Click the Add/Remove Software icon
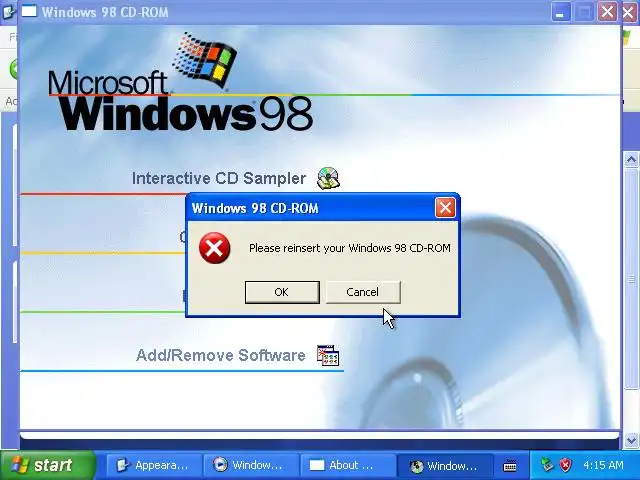This screenshot has width=640, height=480. click(x=328, y=355)
